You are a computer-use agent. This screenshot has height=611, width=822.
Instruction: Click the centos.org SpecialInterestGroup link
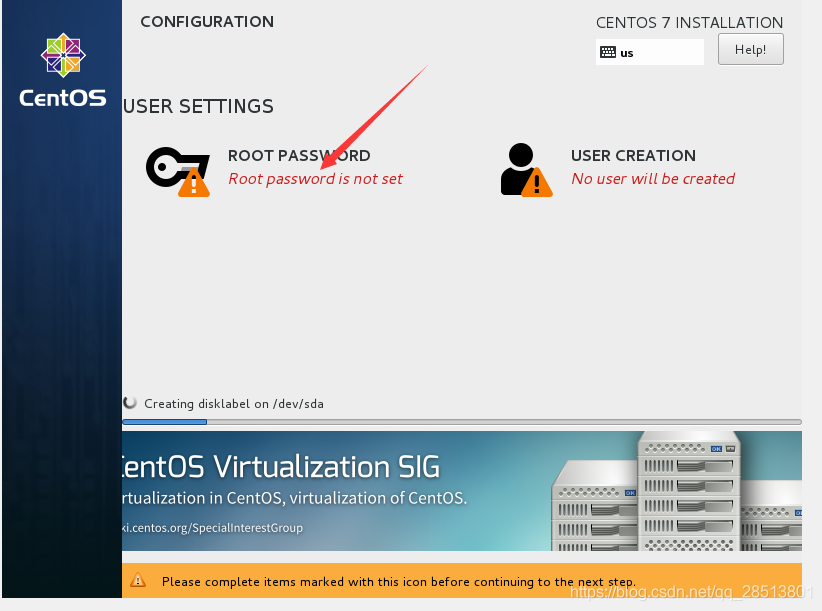pyautogui.click(x=212, y=528)
